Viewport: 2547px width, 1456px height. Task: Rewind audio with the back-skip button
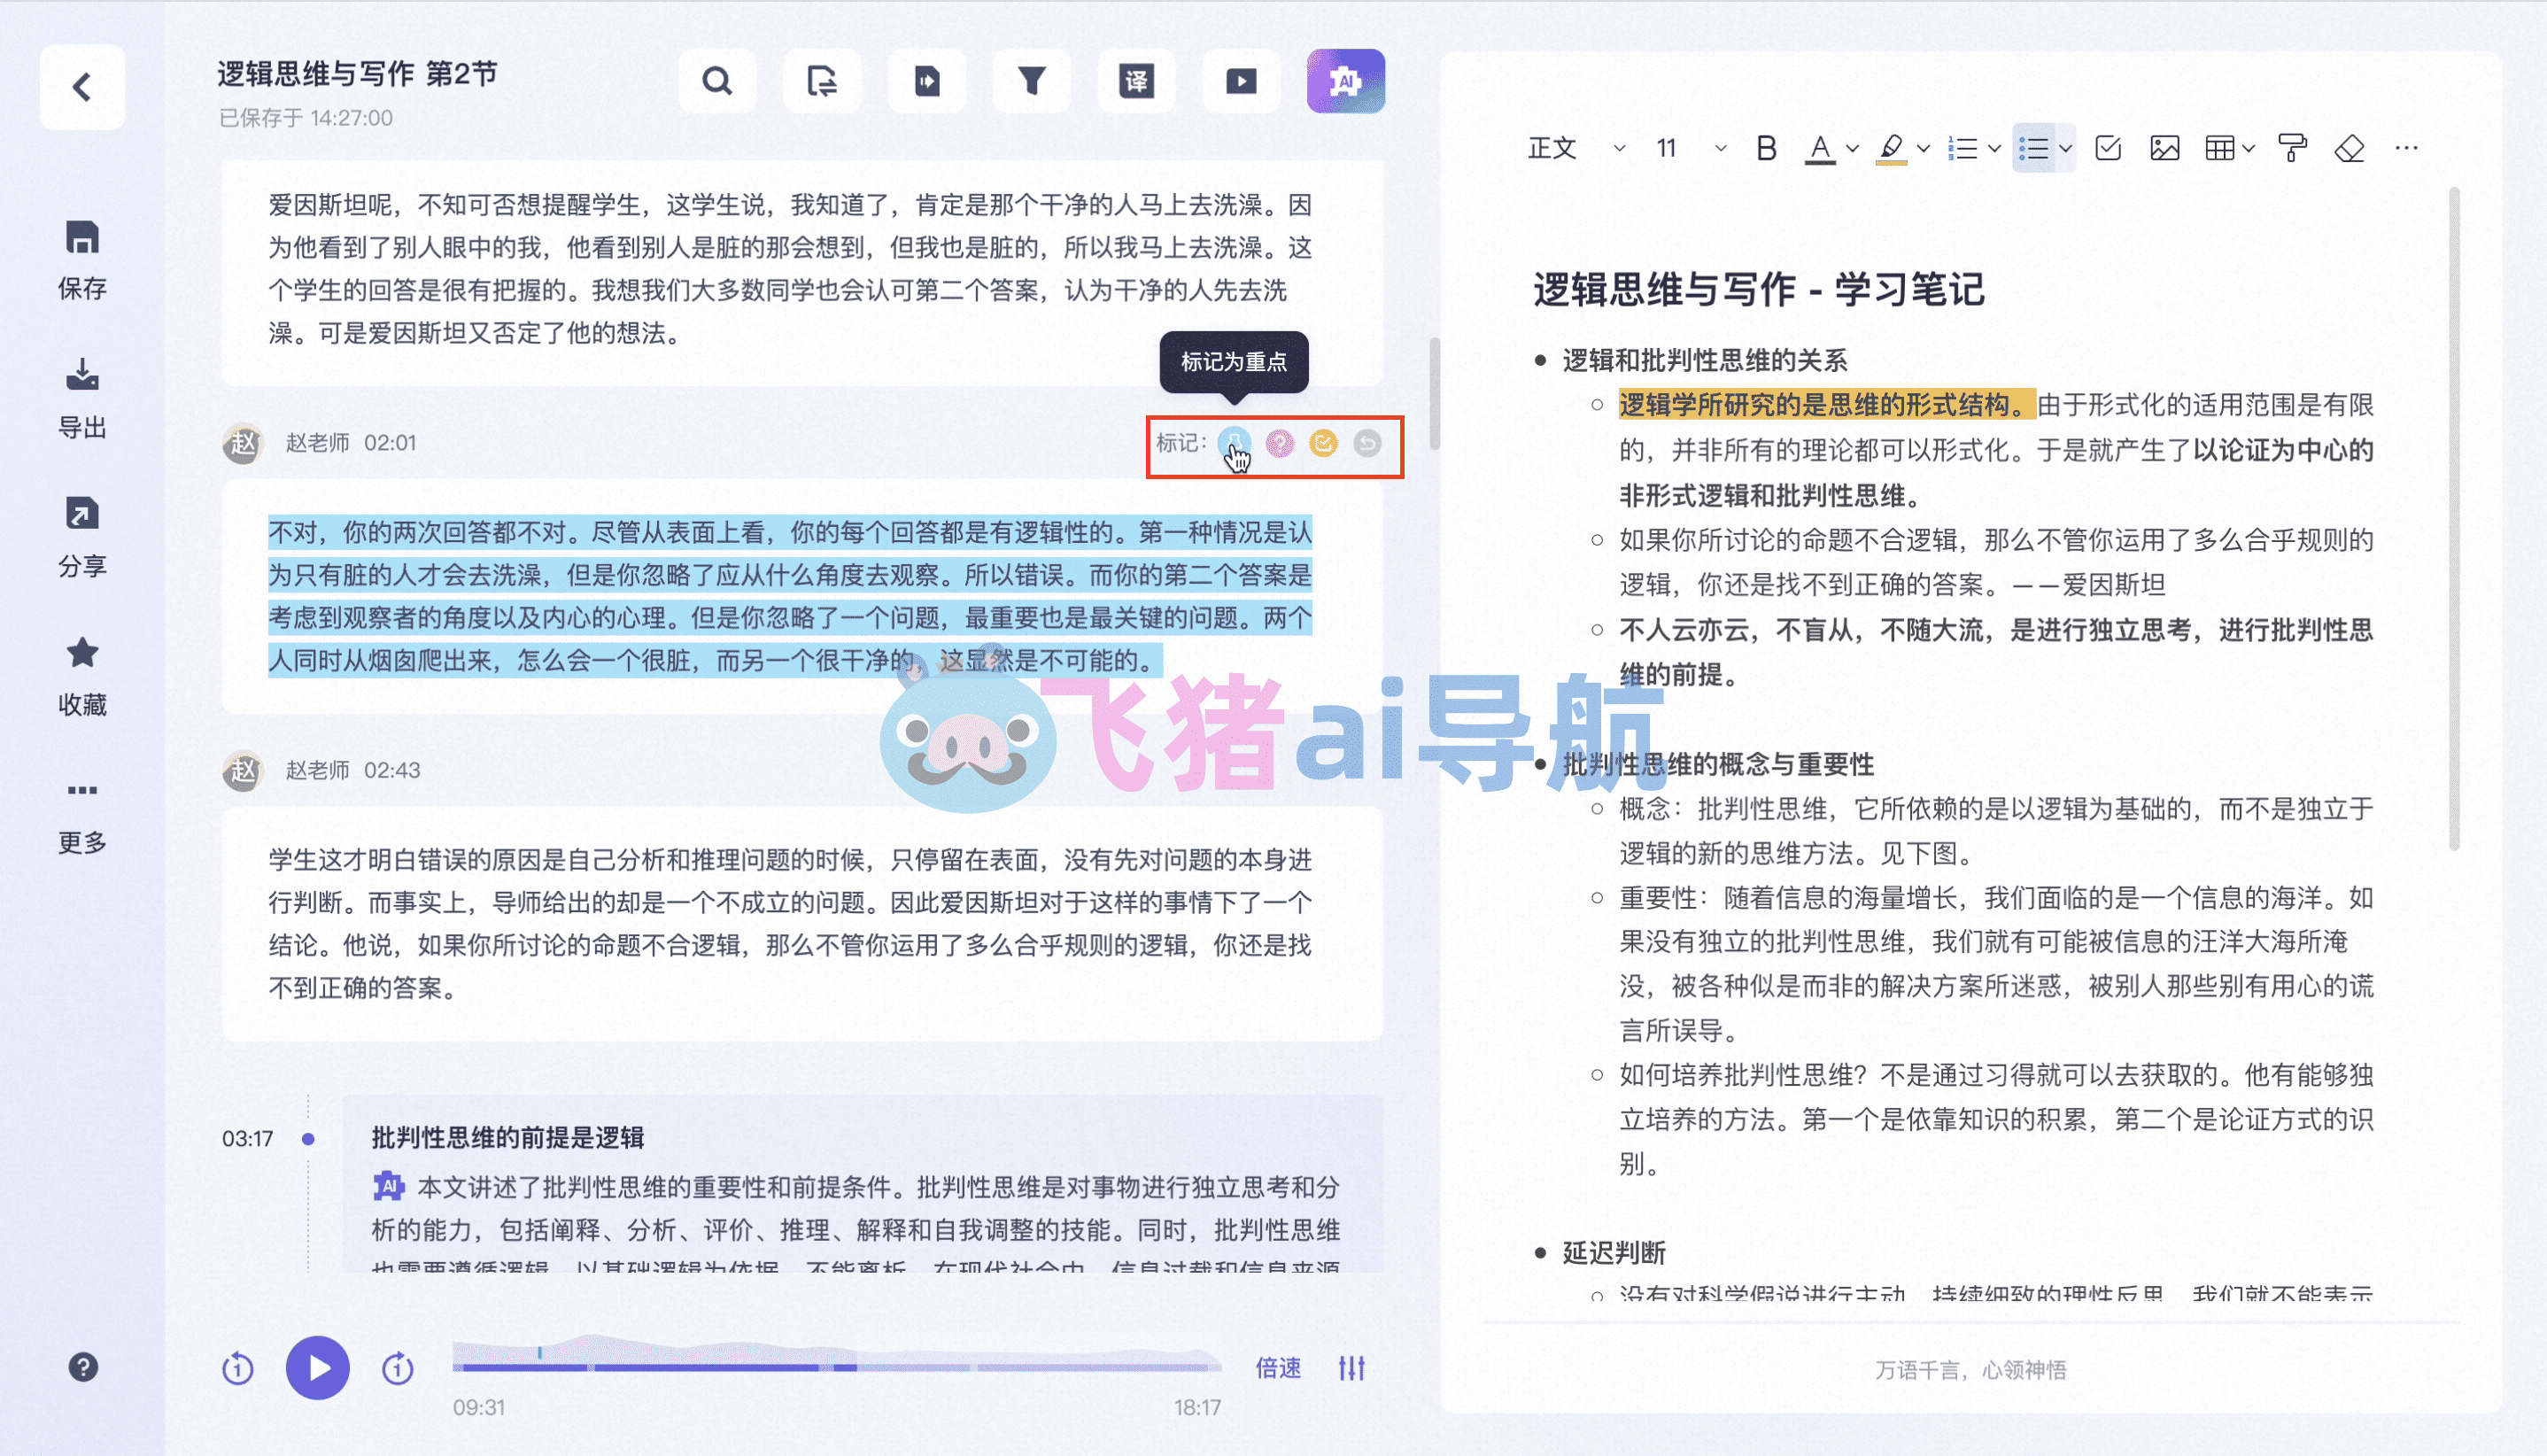tap(238, 1367)
